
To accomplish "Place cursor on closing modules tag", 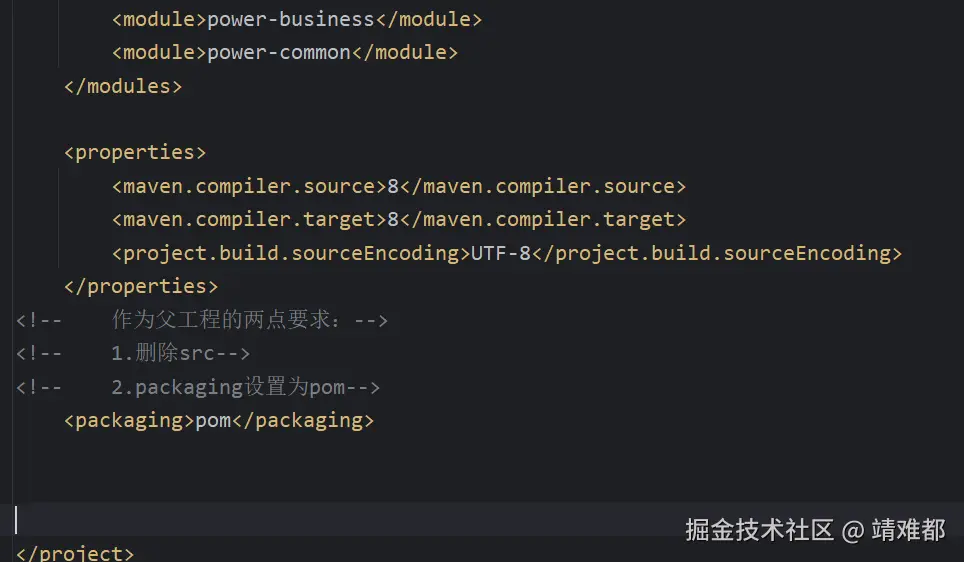I will (123, 86).
